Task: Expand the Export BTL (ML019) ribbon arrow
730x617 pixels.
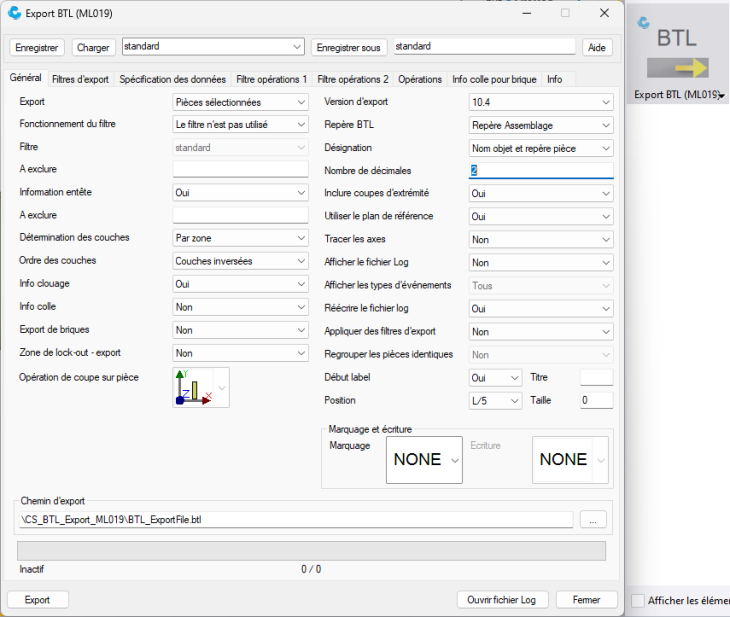Action: pos(722,96)
